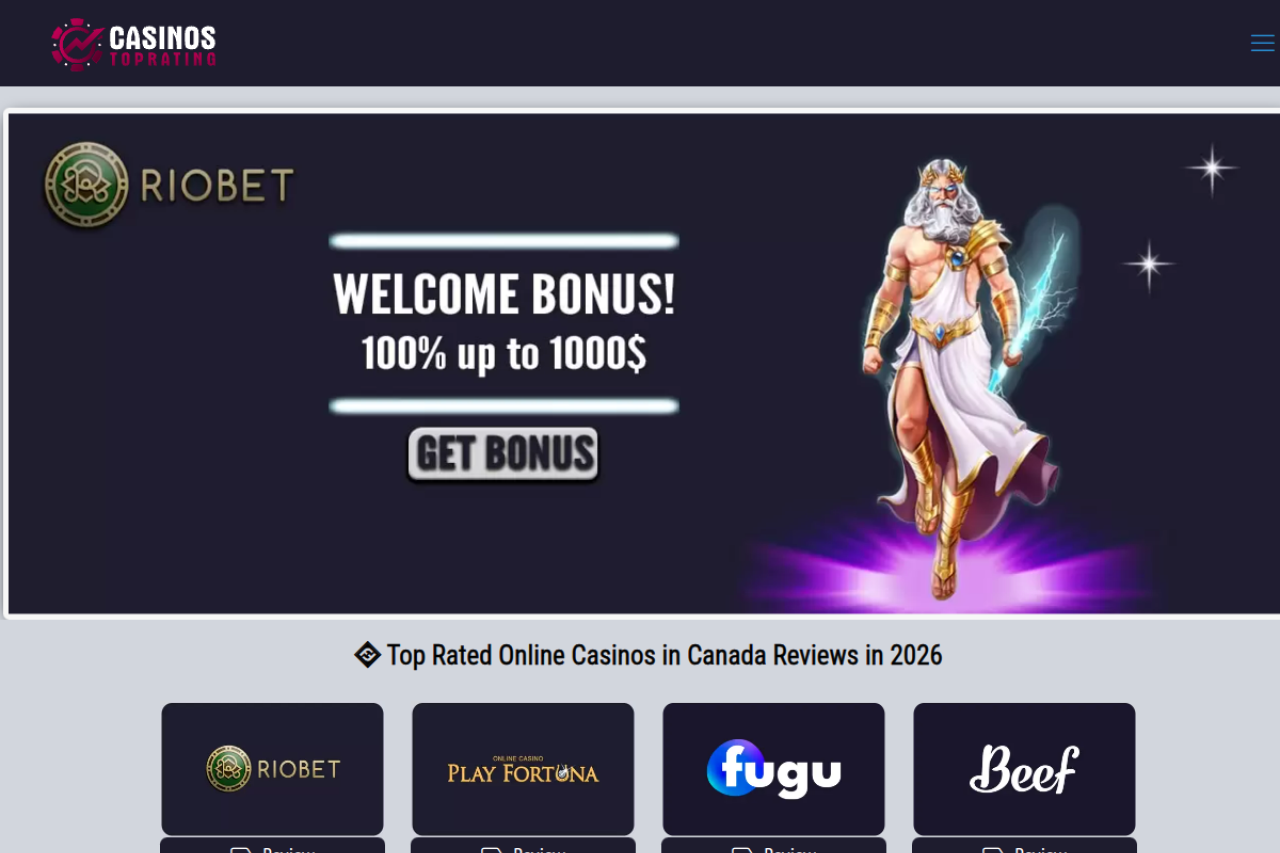Click the 100% up to 1000$ offer text
The width and height of the screenshot is (1280, 853).
click(x=504, y=353)
